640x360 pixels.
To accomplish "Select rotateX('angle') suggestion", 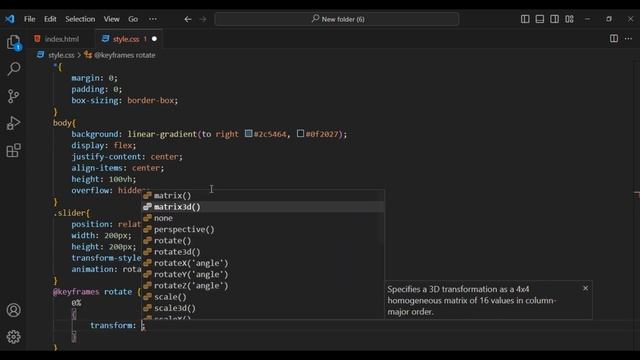I will [x=263, y=263].
